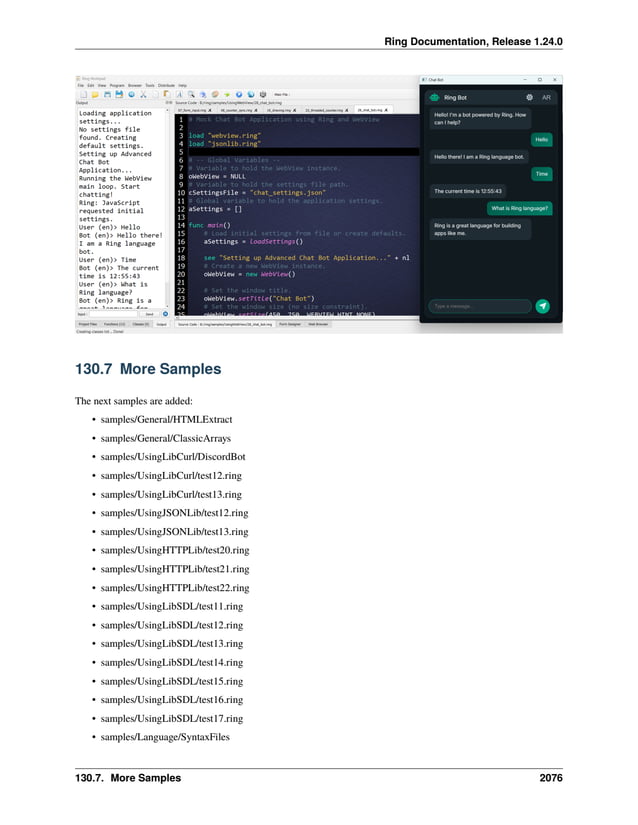Open the File menu in Ring Notepad
The image size is (638, 825).
(81, 86)
